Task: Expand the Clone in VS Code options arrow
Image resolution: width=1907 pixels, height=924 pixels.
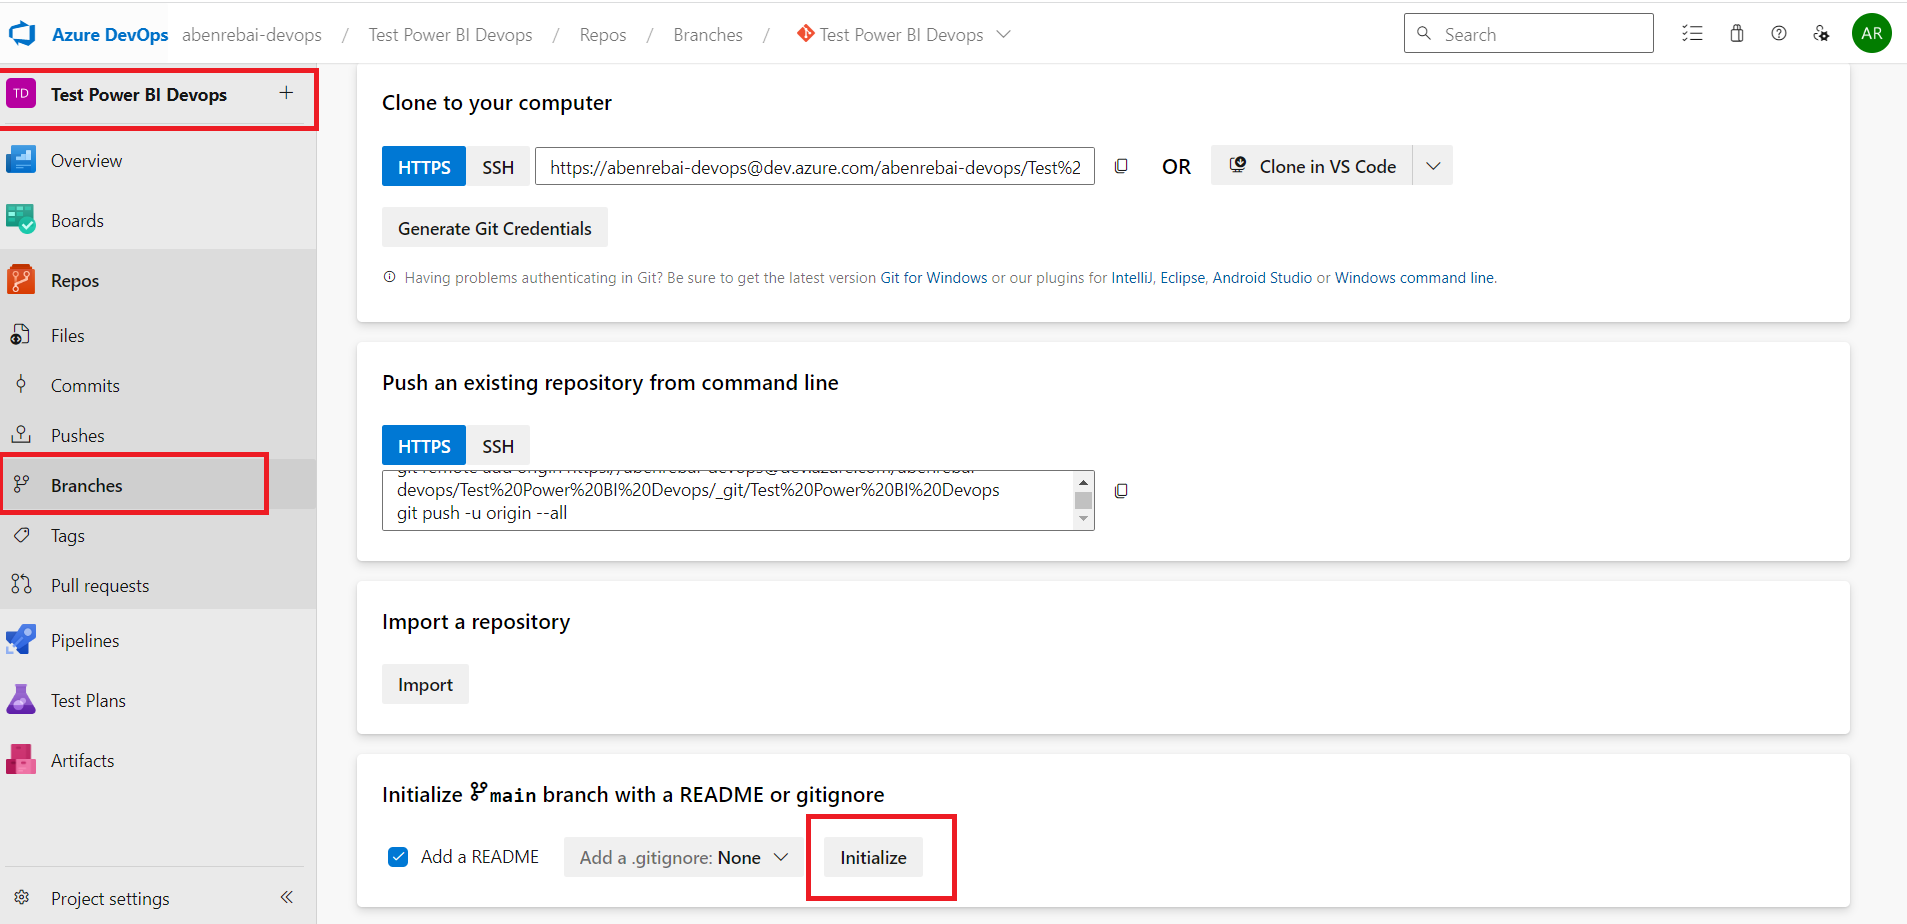Action: [x=1433, y=166]
